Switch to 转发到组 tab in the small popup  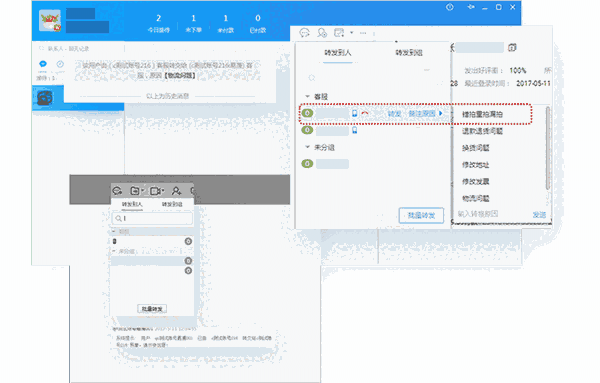click(x=172, y=204)
